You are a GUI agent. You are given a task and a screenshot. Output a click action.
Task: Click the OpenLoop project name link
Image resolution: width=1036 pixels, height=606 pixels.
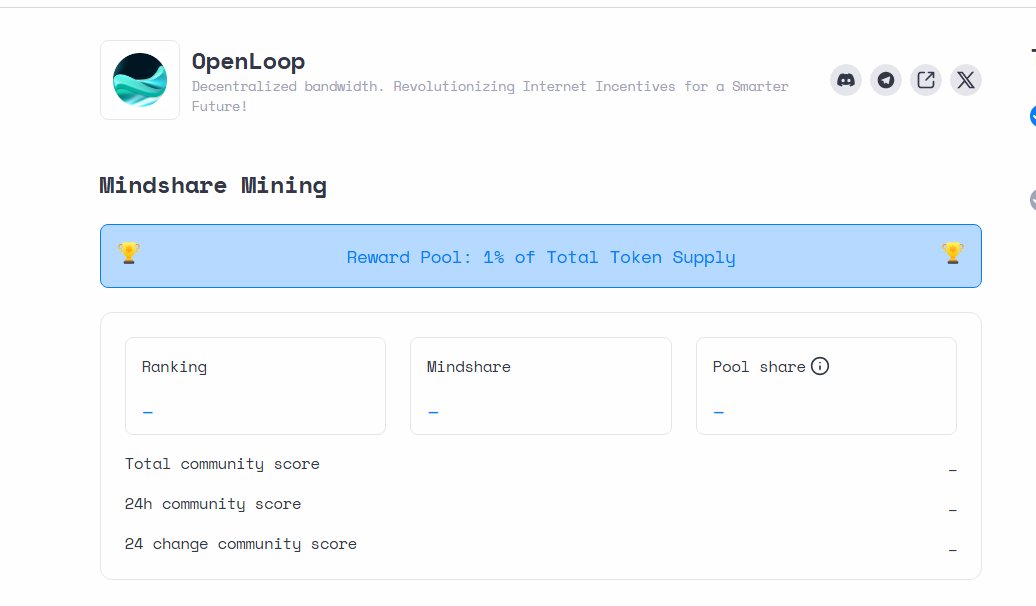[x=248, y=61]
